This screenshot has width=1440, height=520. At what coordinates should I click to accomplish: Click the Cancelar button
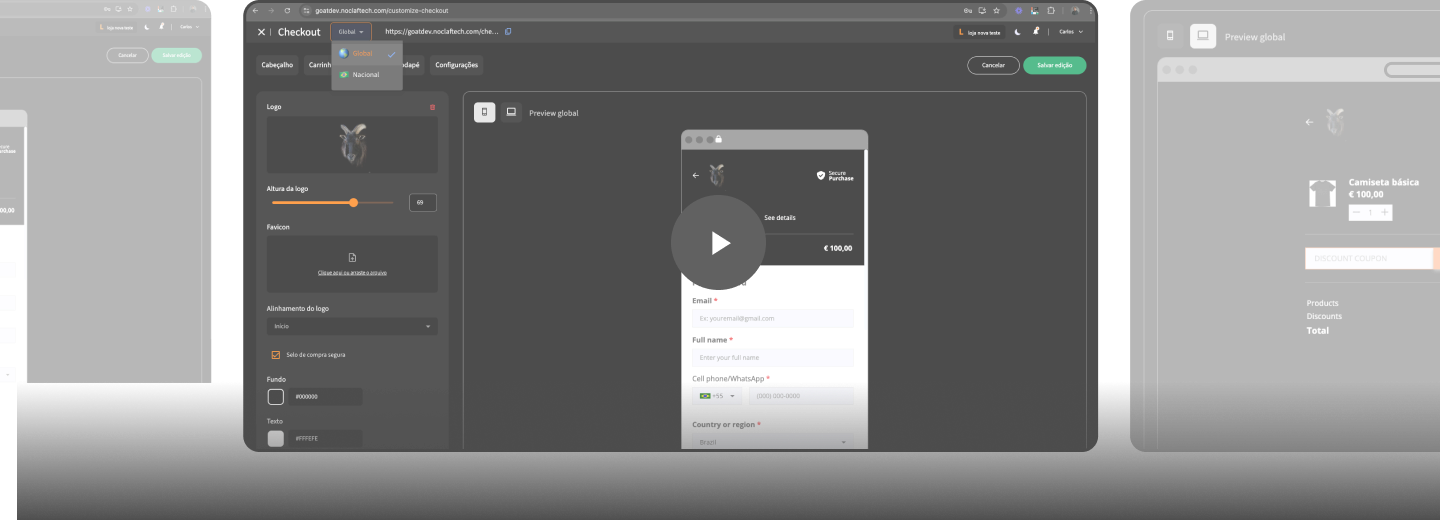(x=993, y=65)
